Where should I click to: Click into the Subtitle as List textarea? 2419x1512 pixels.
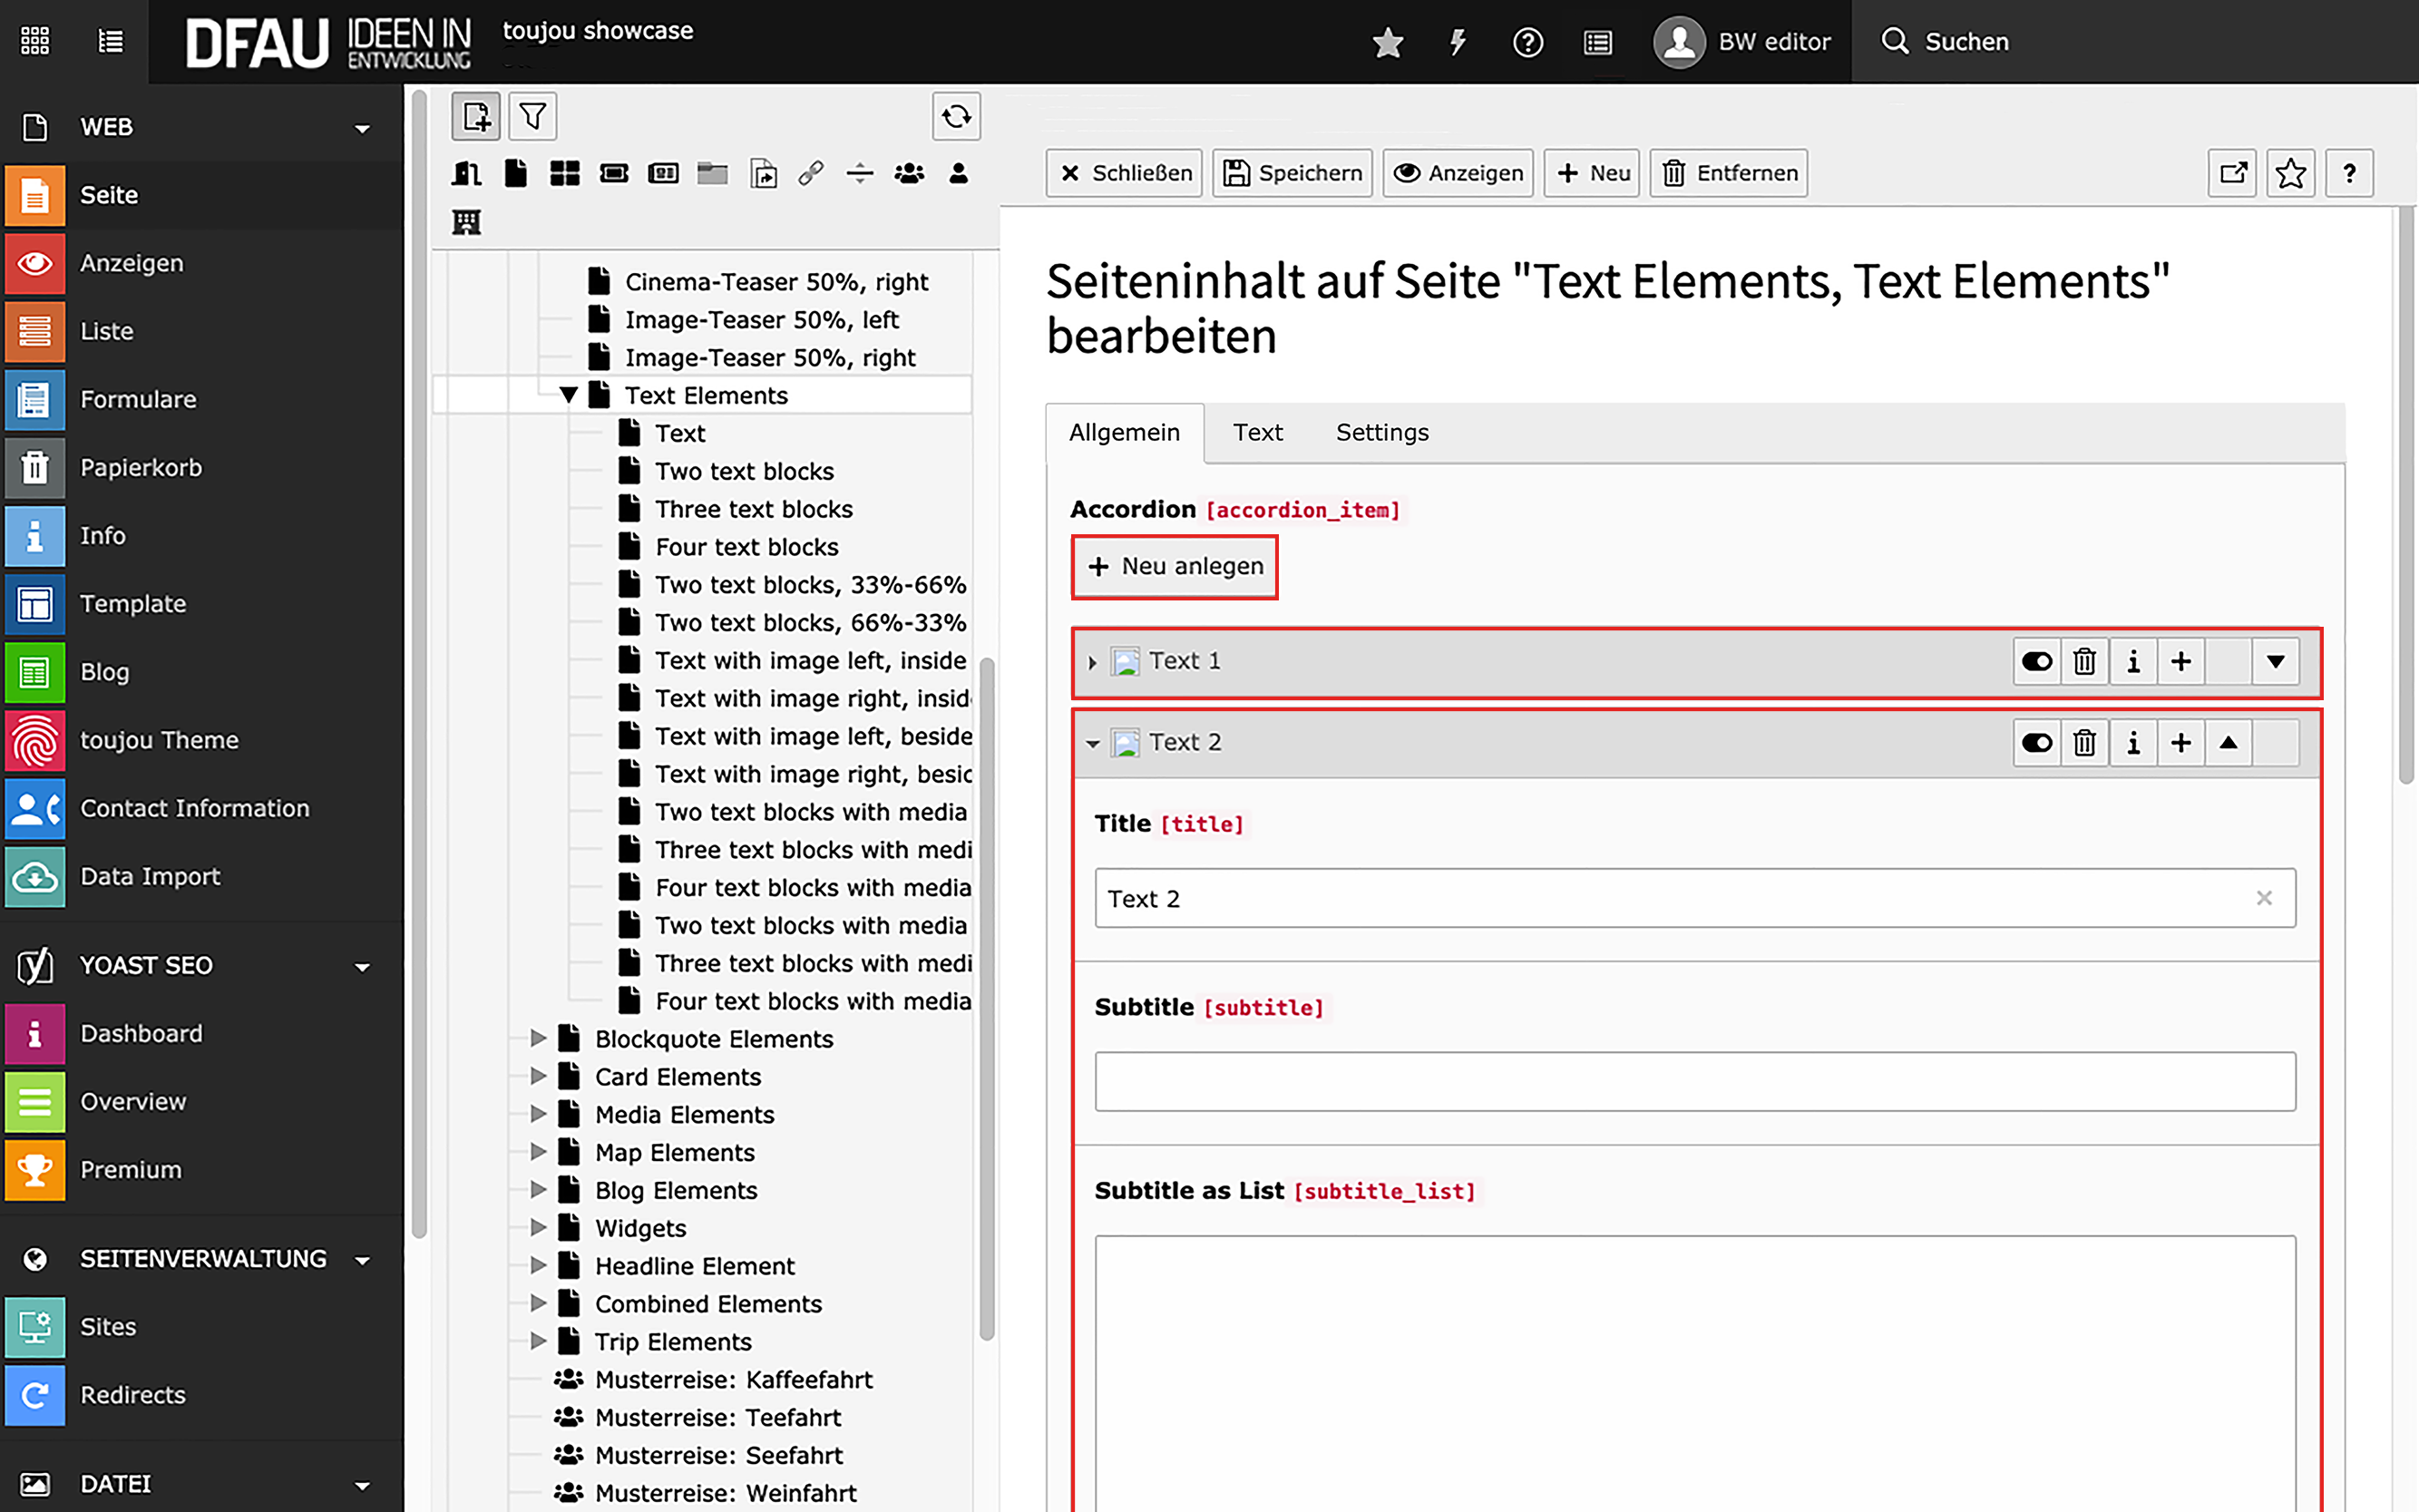(1695, 1373)
